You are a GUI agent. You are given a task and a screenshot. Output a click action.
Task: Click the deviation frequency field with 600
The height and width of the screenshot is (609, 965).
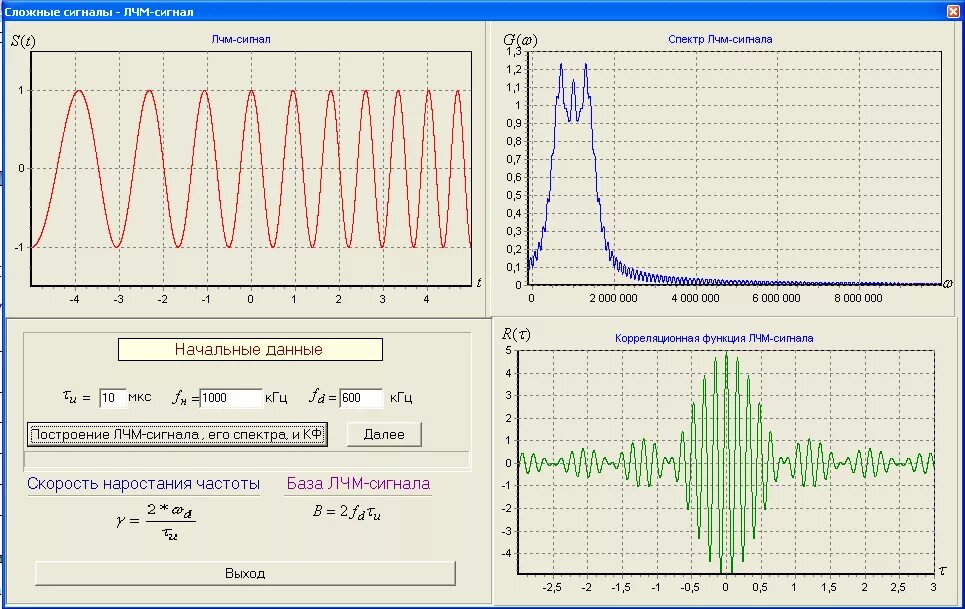361,397
